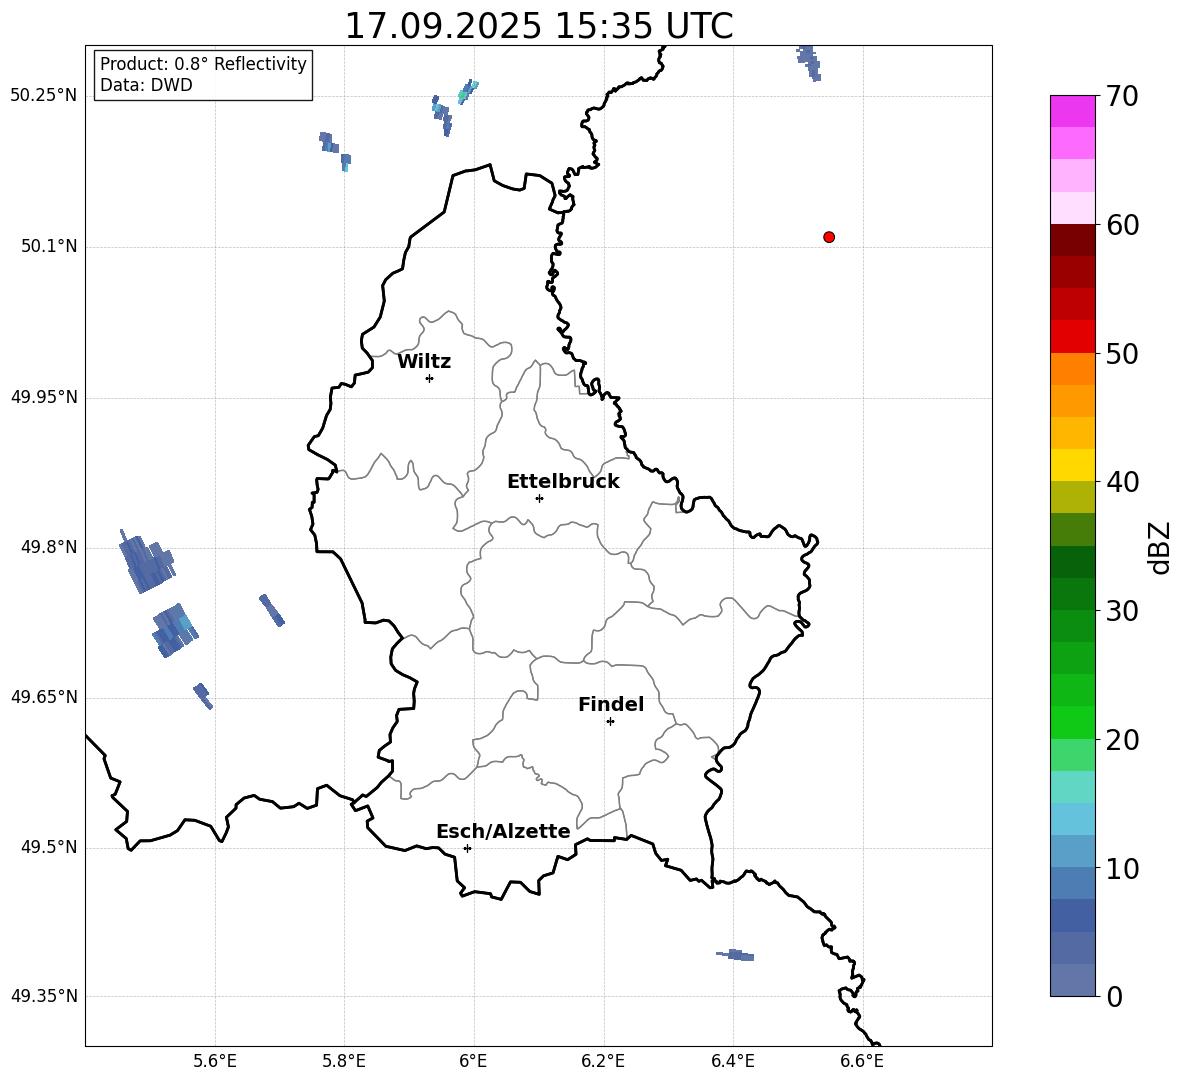Click the 5.6°E longitude label

pyautogui.click(x=214, y=1061)
